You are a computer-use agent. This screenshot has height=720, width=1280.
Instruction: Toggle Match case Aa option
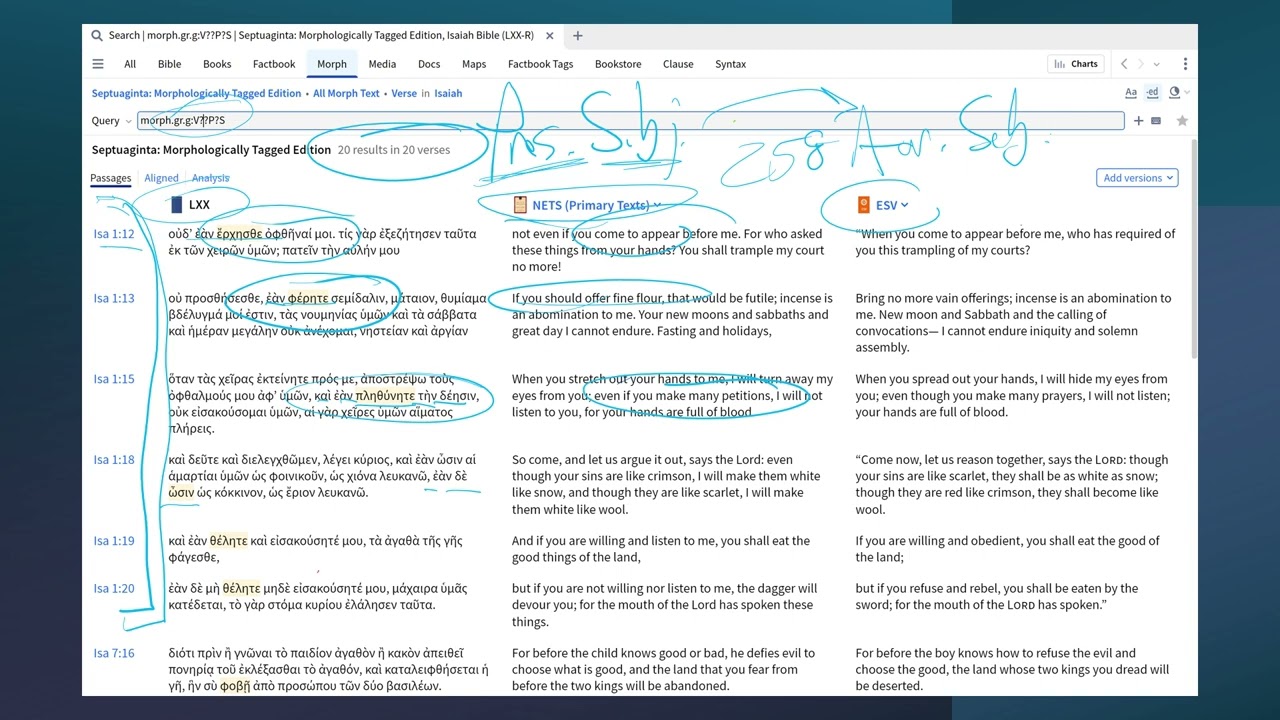1131,92
